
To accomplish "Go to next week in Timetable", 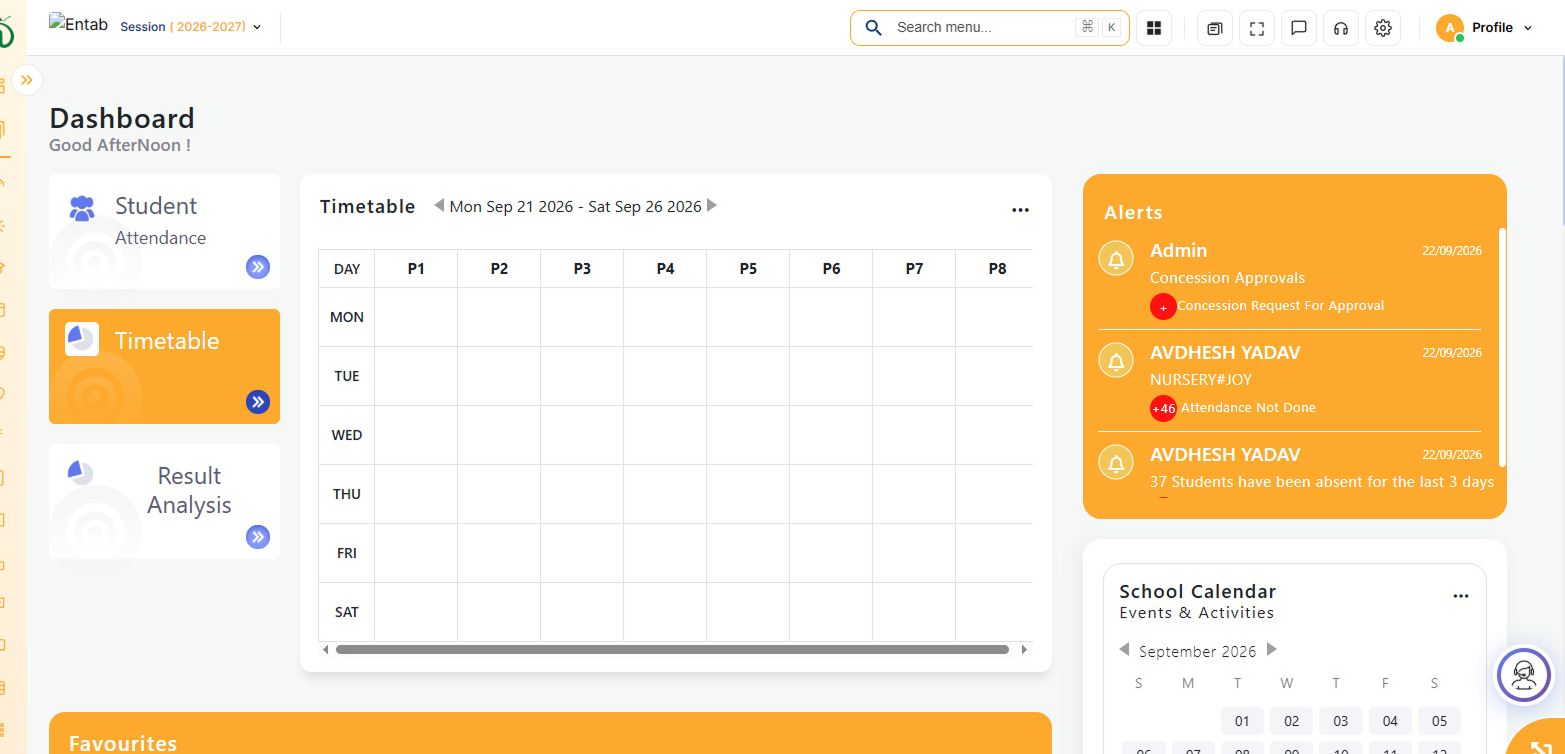I will [712, 205].
